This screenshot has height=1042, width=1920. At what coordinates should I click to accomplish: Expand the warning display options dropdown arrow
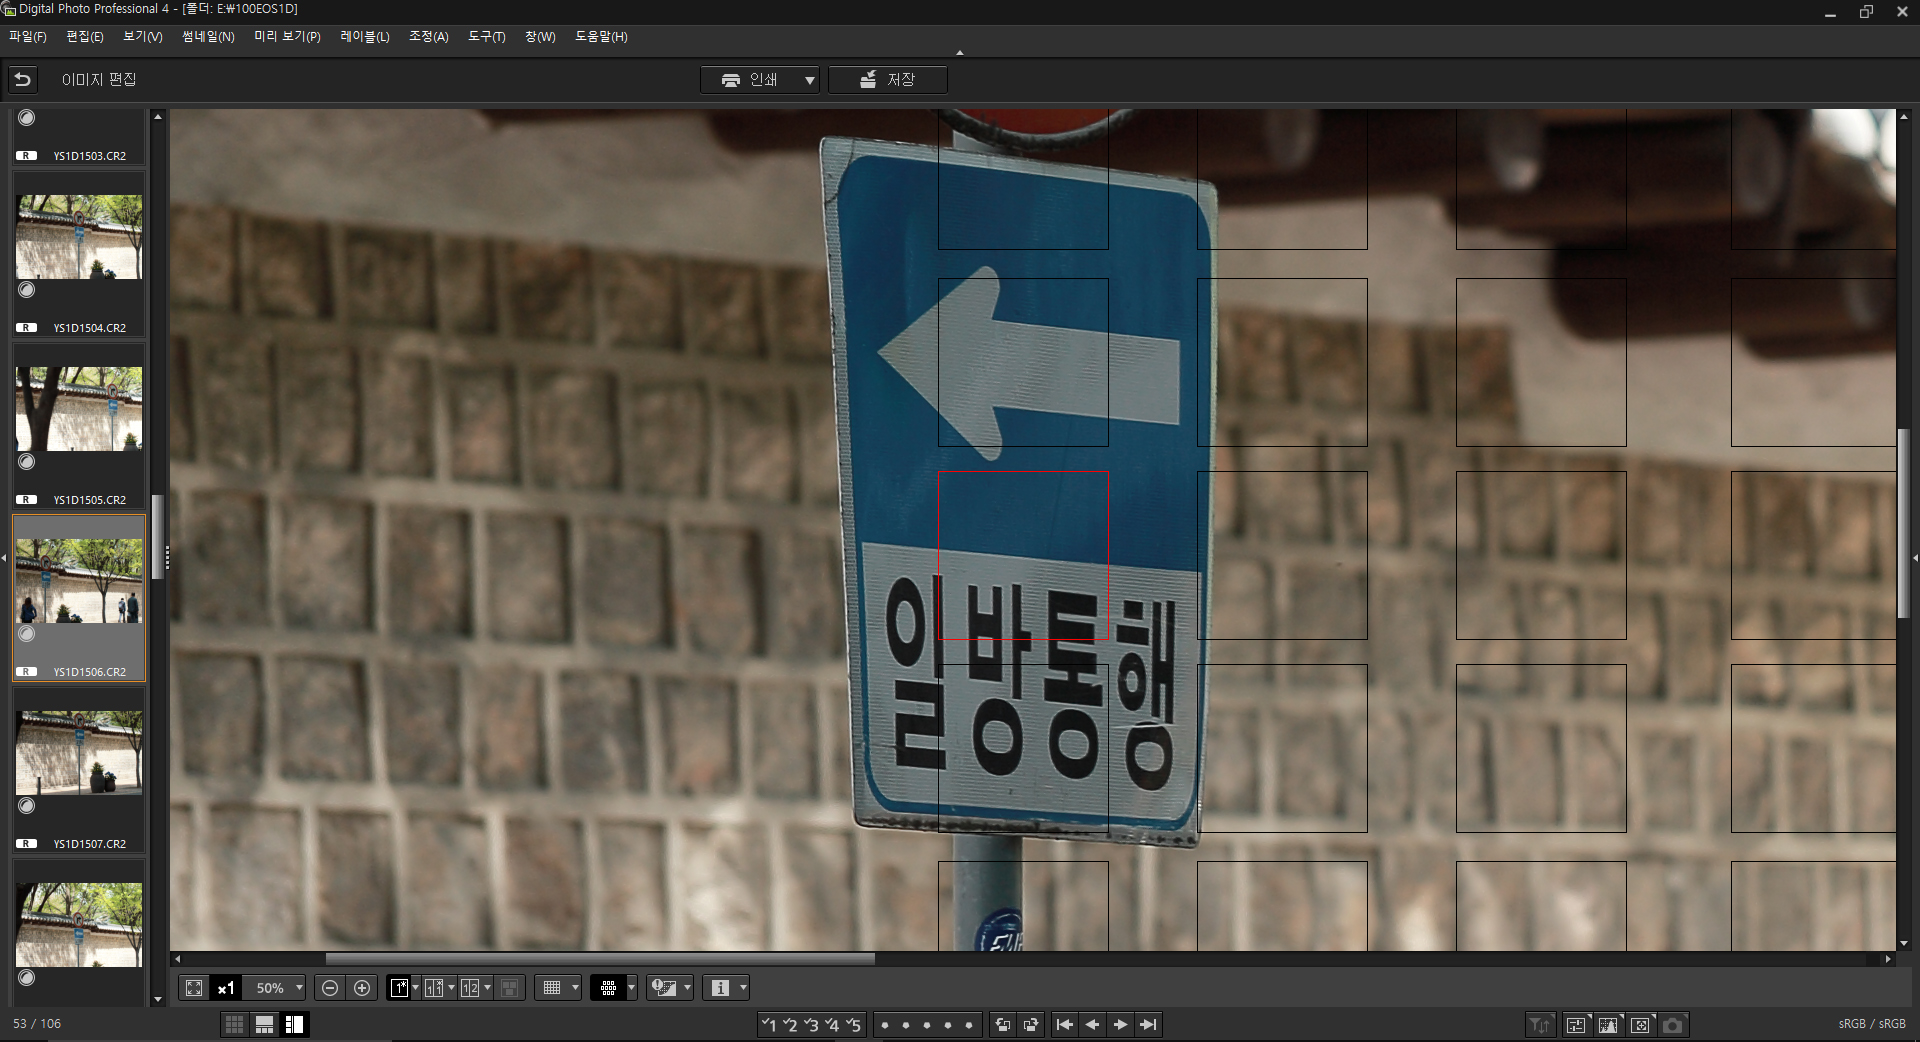687,988
